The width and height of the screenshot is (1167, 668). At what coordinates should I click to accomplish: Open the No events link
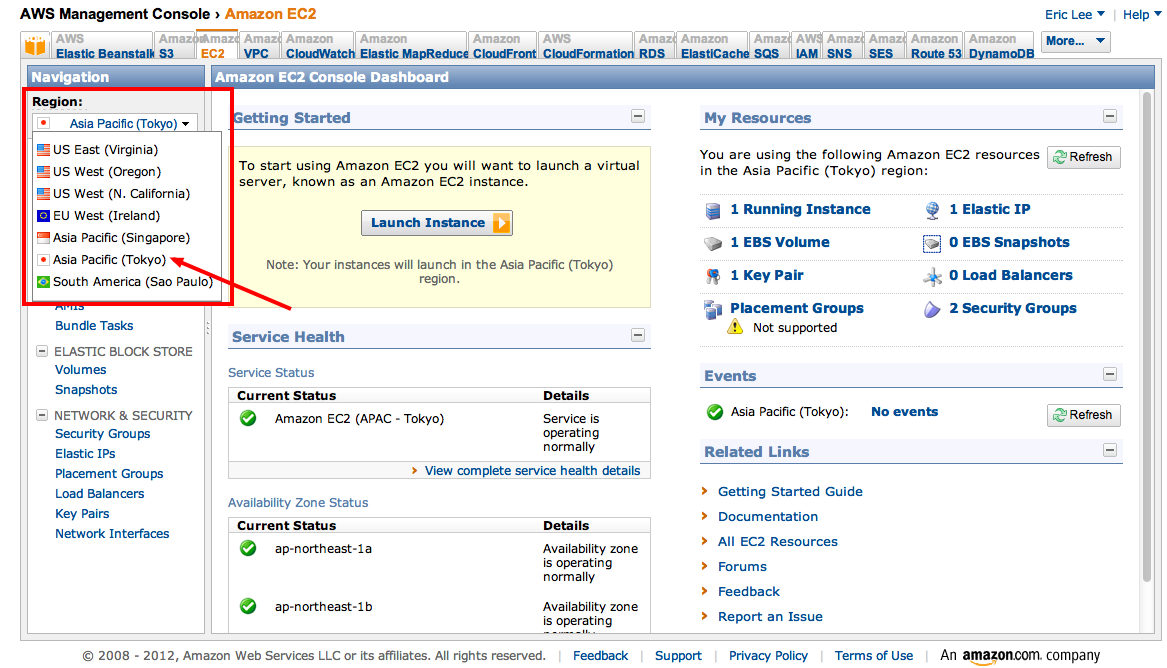coord(904,411)
